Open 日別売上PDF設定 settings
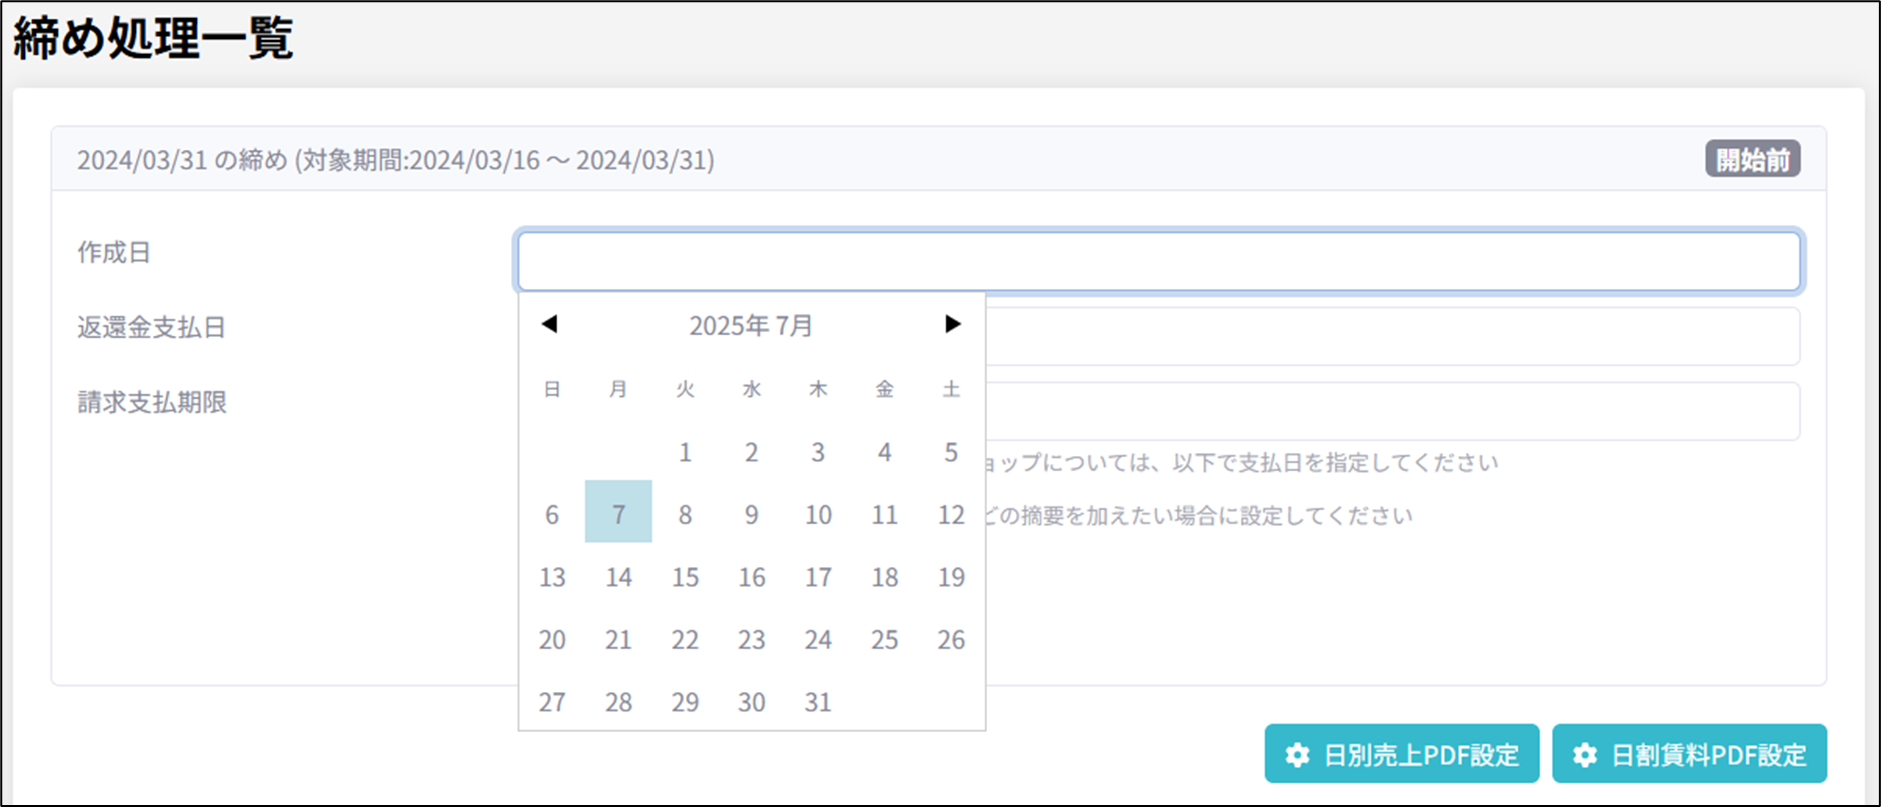This screenshot has height=807, width=1881. pyautogui.click(x=1401, y=754)
